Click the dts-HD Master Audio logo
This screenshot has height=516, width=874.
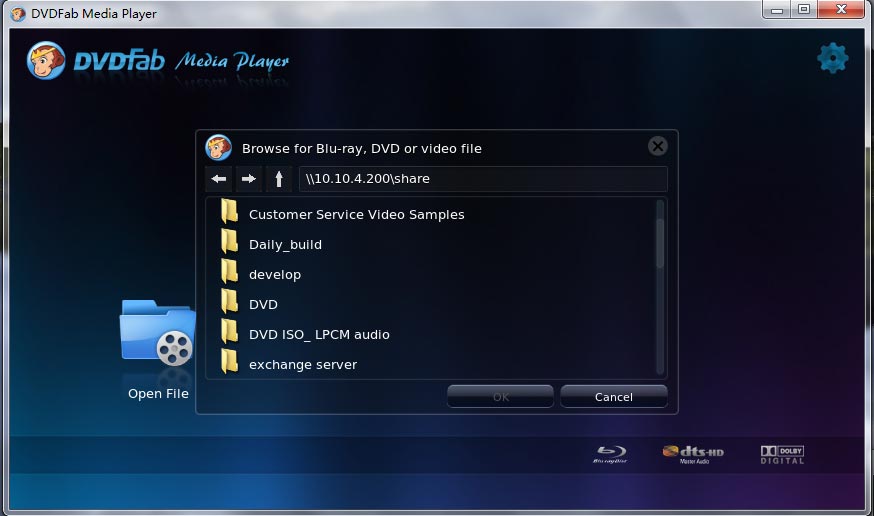click(693, 455)
